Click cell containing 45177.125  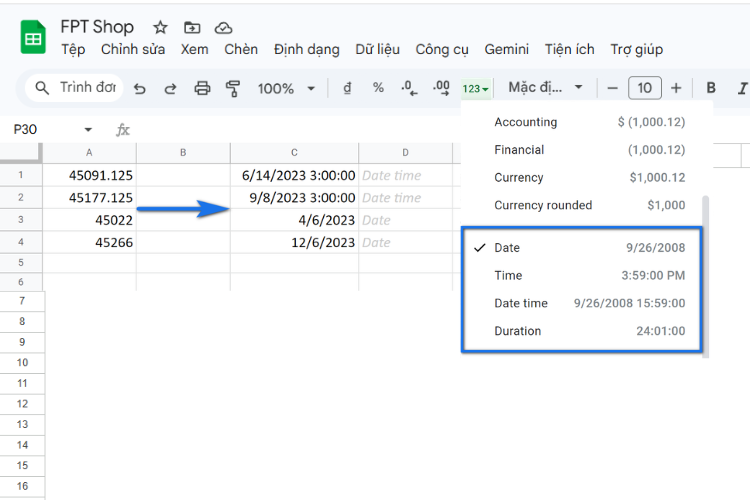point(89,198)
